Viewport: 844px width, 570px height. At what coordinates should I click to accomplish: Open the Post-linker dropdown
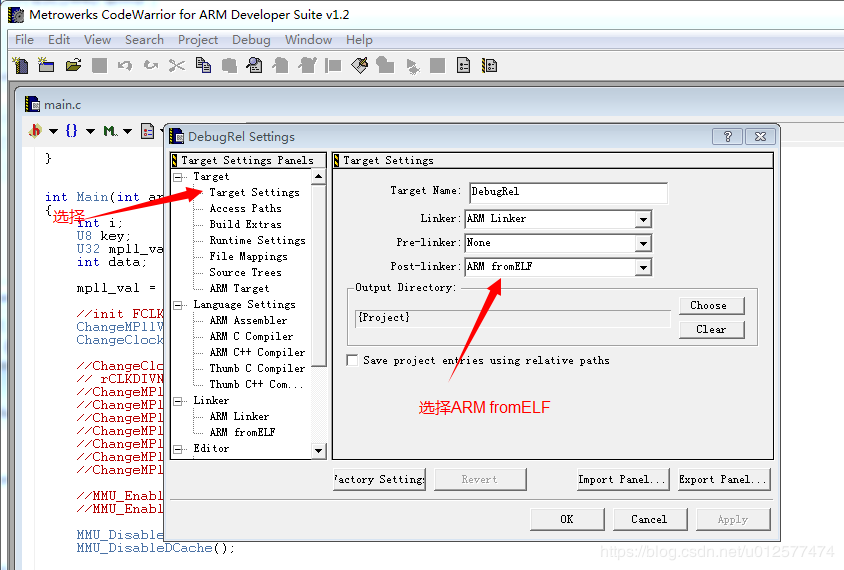point(643,267)
